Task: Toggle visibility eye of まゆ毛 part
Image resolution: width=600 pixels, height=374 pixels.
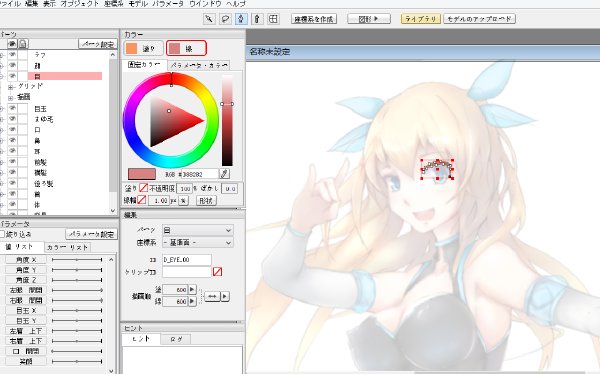Action: [12, 119]
